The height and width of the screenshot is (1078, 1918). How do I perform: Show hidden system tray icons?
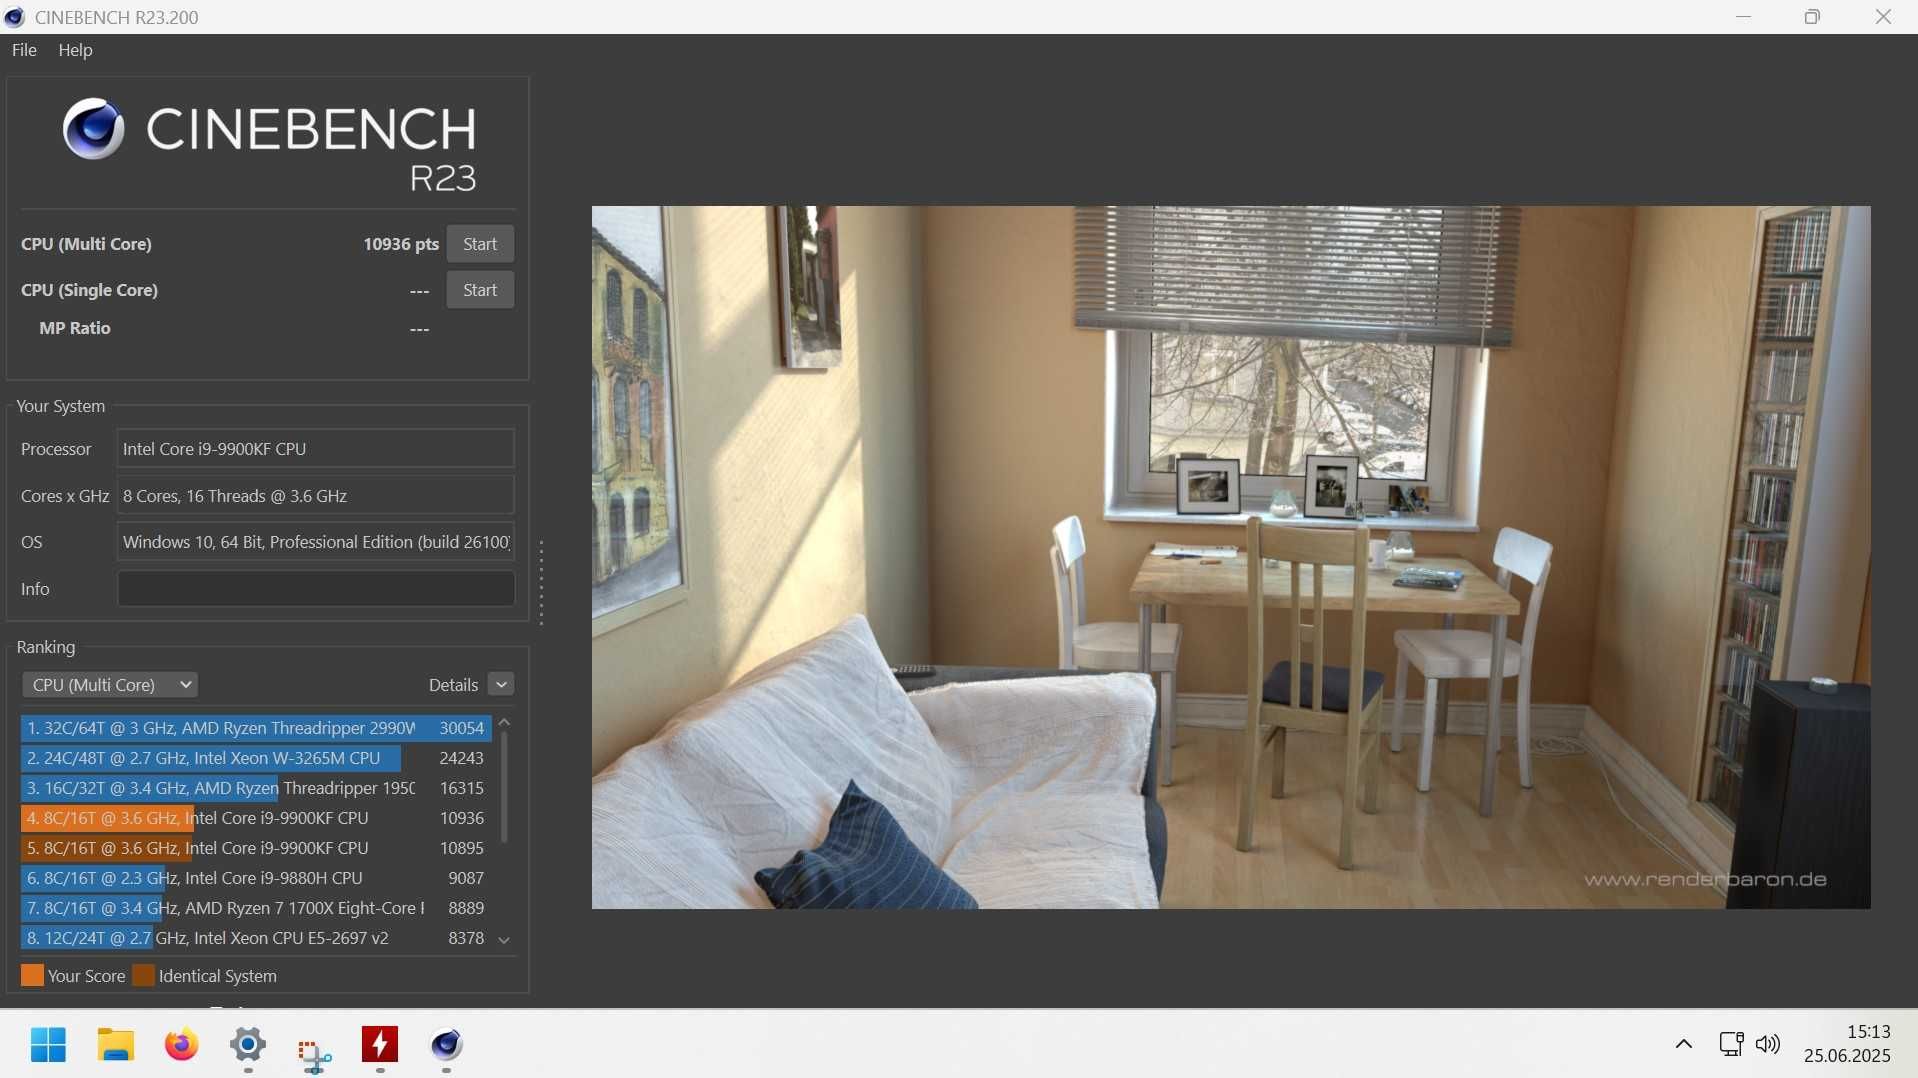tap(1684, 1044)
